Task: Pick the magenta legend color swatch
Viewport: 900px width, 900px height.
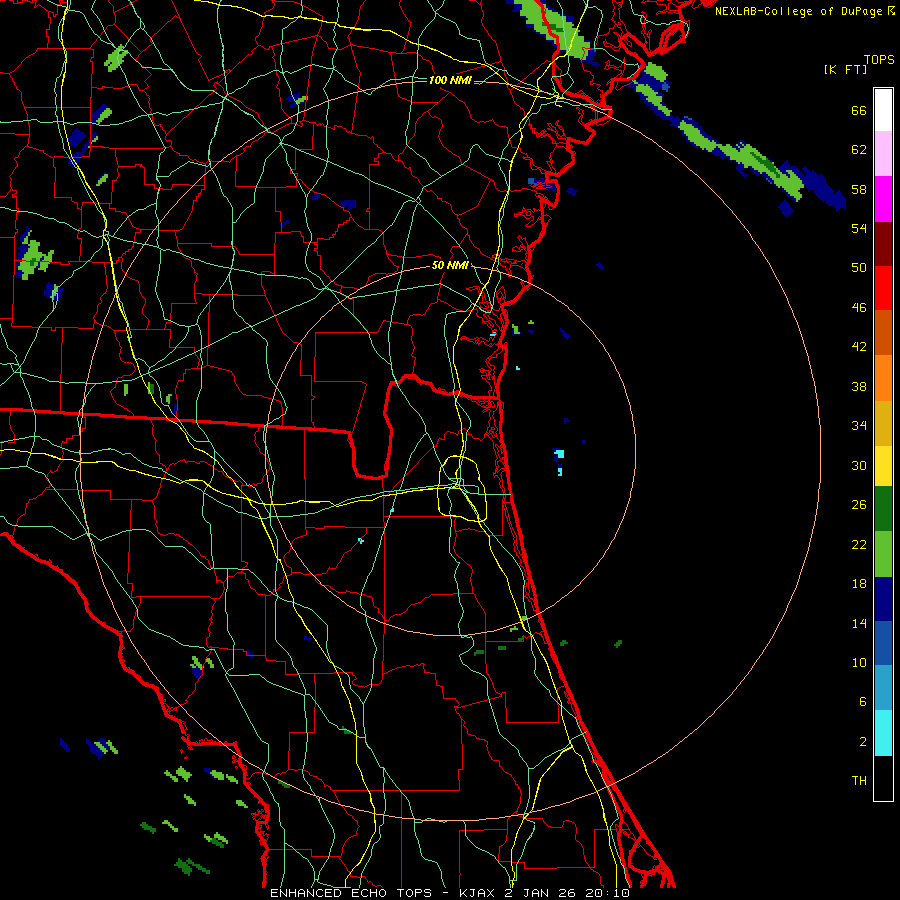Action: point(883,199)
